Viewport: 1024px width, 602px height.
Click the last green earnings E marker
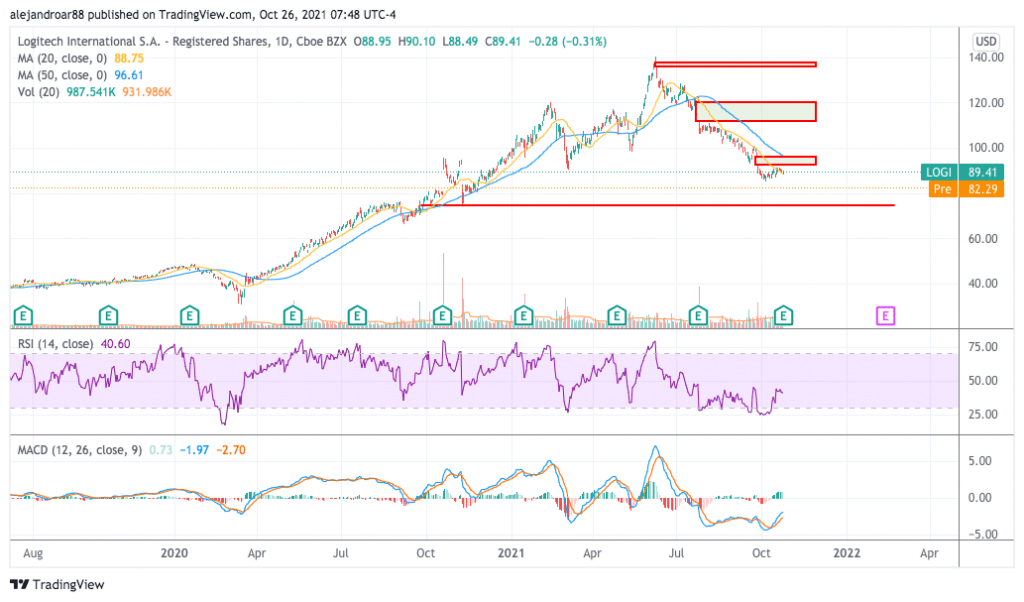[783, 317]
